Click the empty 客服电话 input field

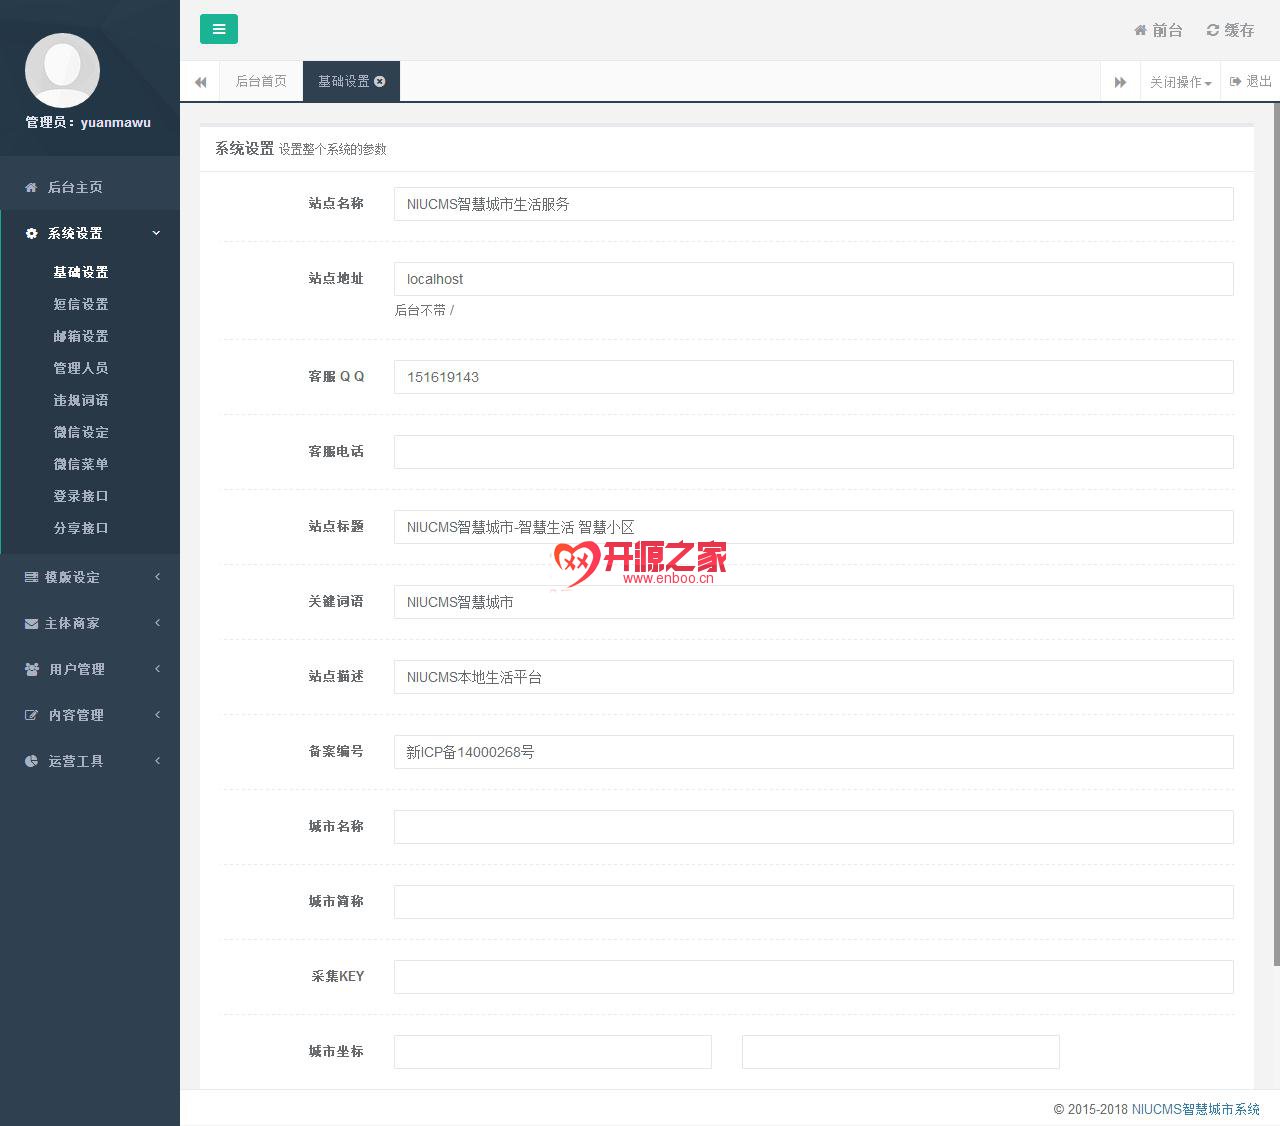[x=813, y=452]
